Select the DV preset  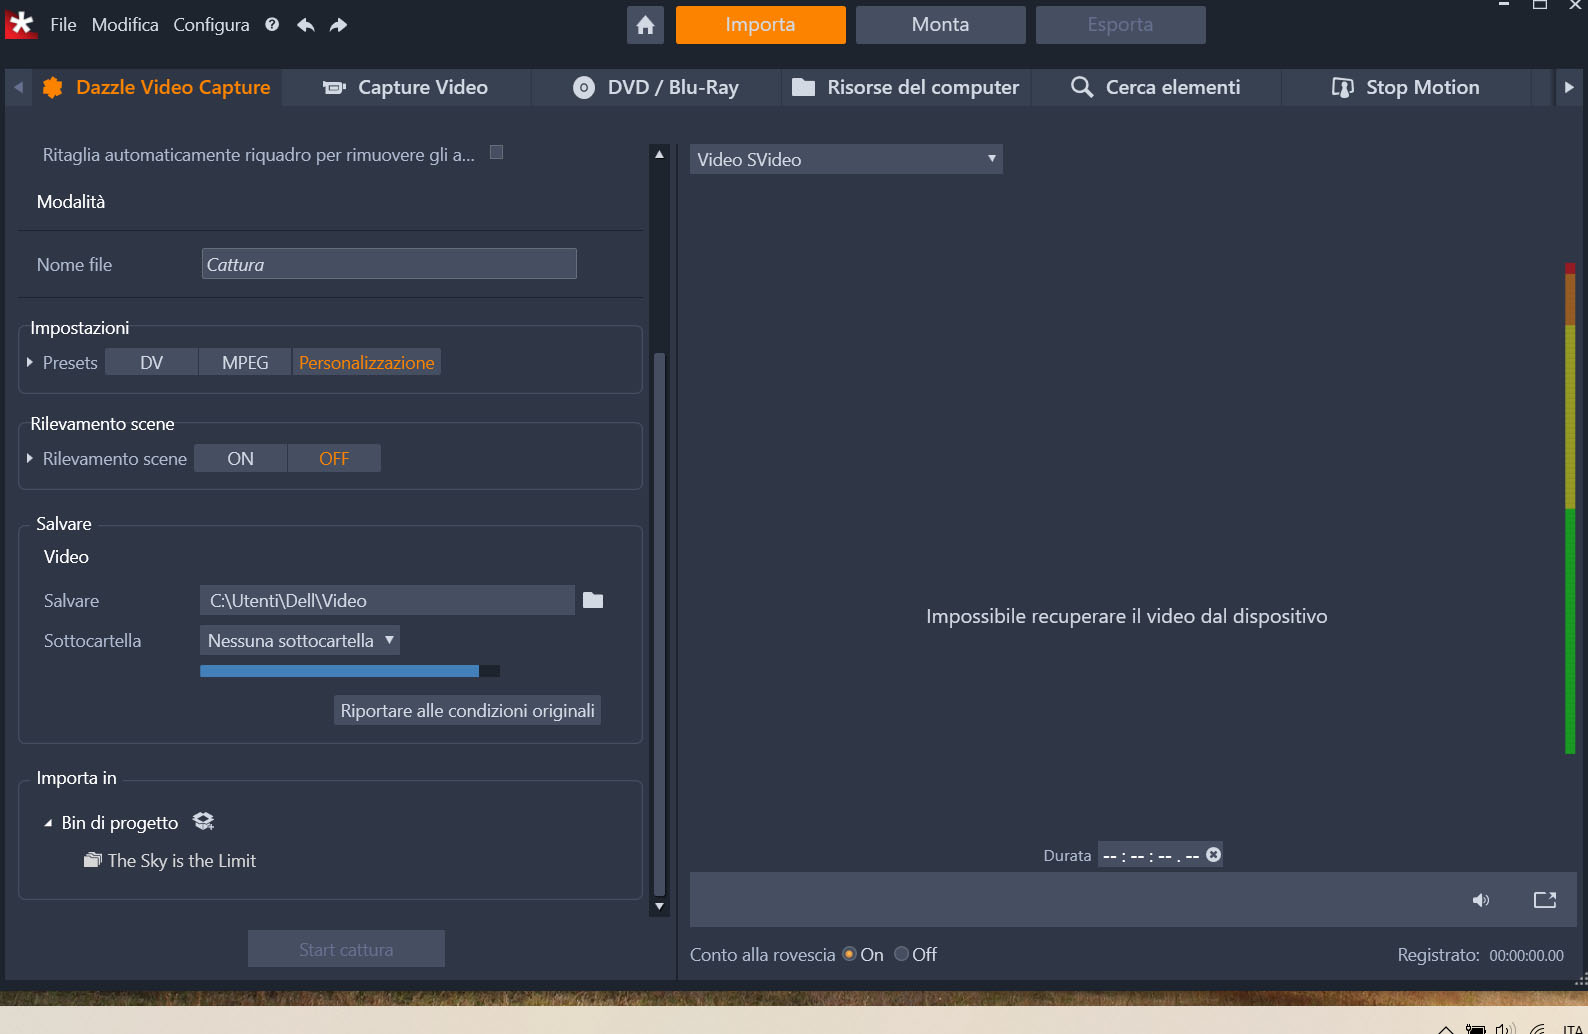tap(151, 362)
